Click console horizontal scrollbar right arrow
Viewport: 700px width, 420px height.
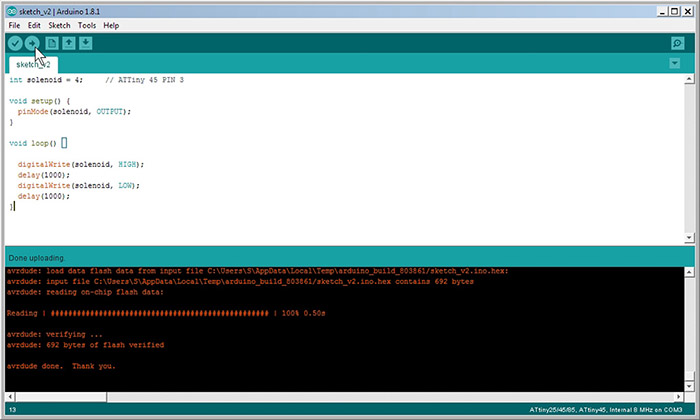click(679, 396)
